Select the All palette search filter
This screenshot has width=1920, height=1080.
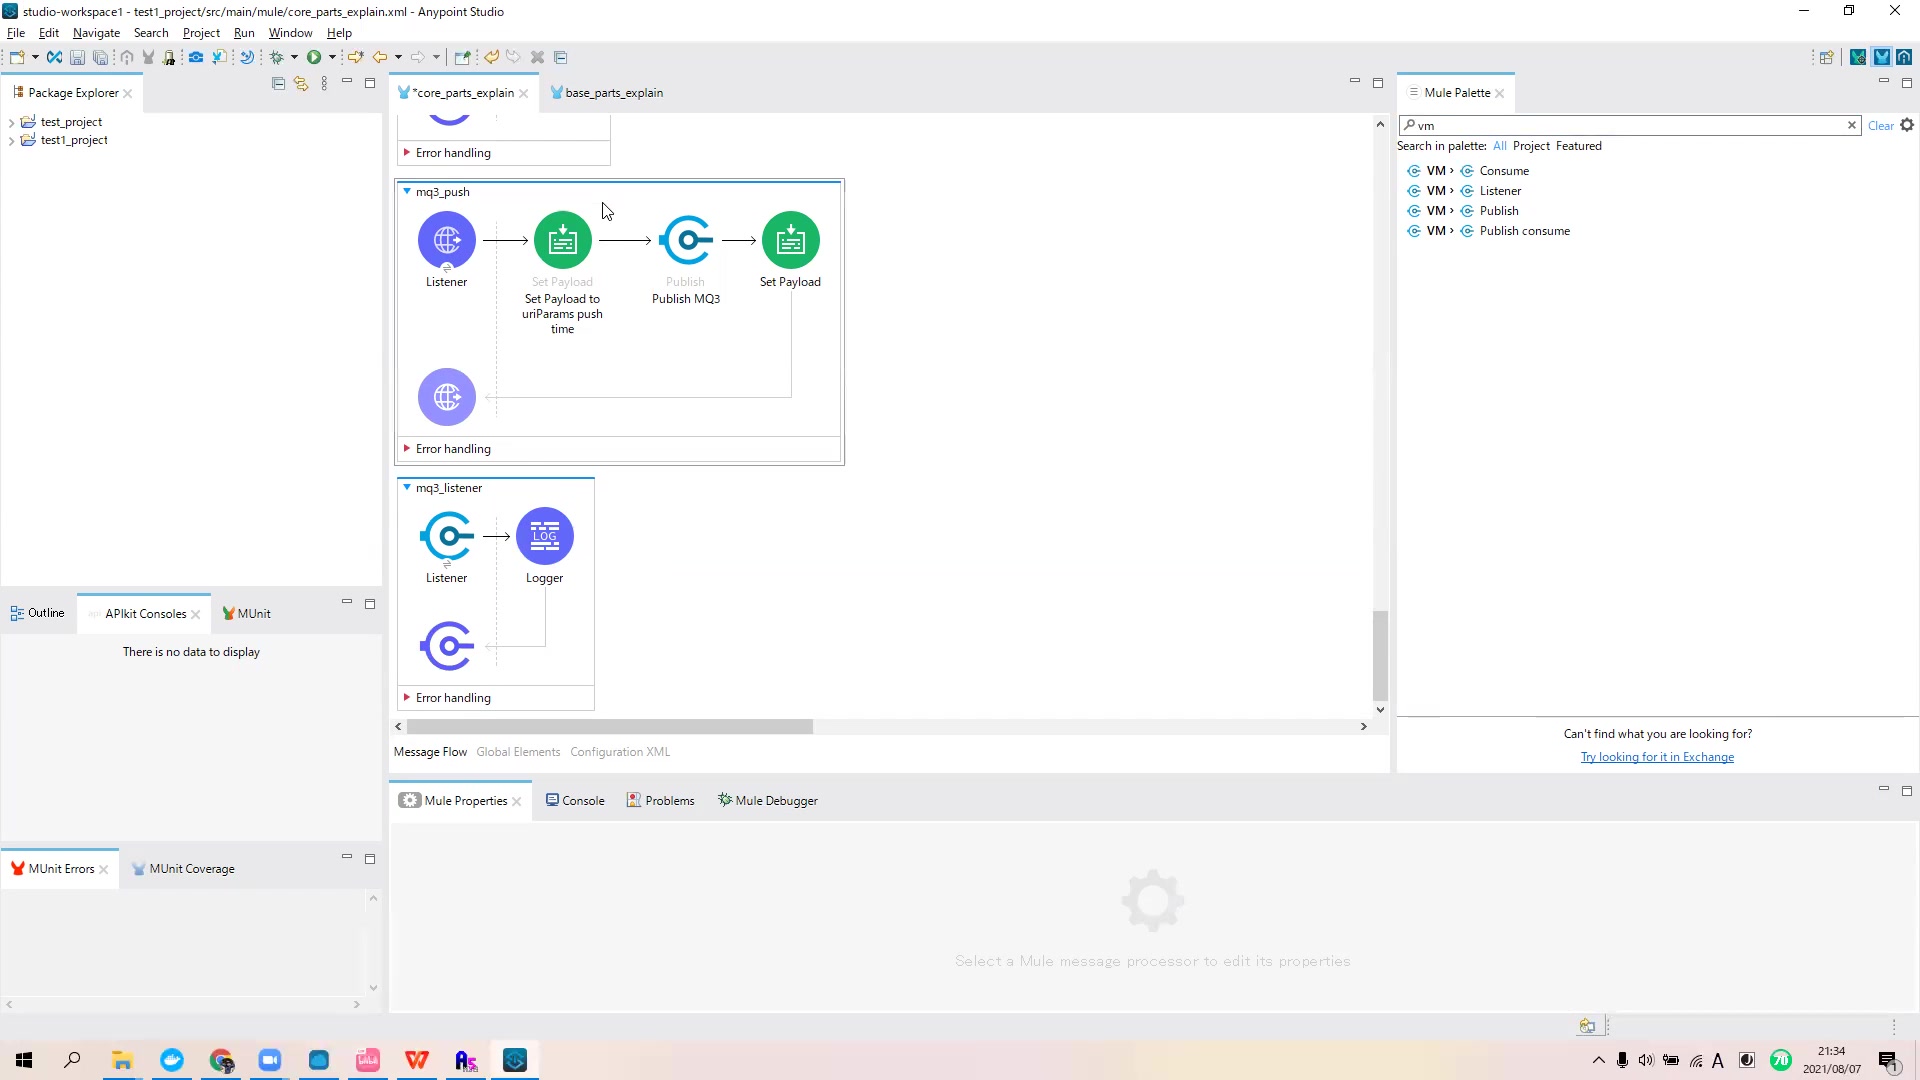point(1500,146)
